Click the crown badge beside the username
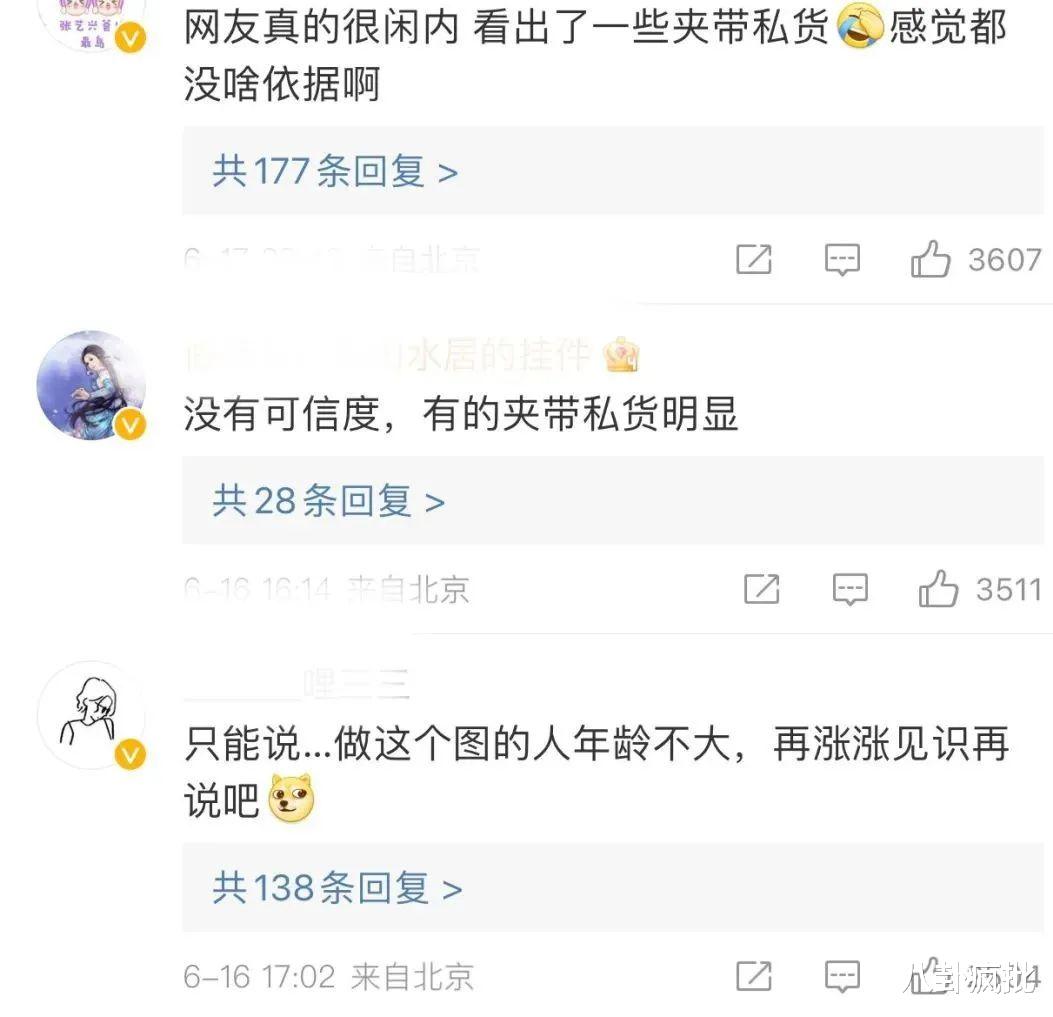This screenshot has width=1053, height=1017. [x=621, y=355]
